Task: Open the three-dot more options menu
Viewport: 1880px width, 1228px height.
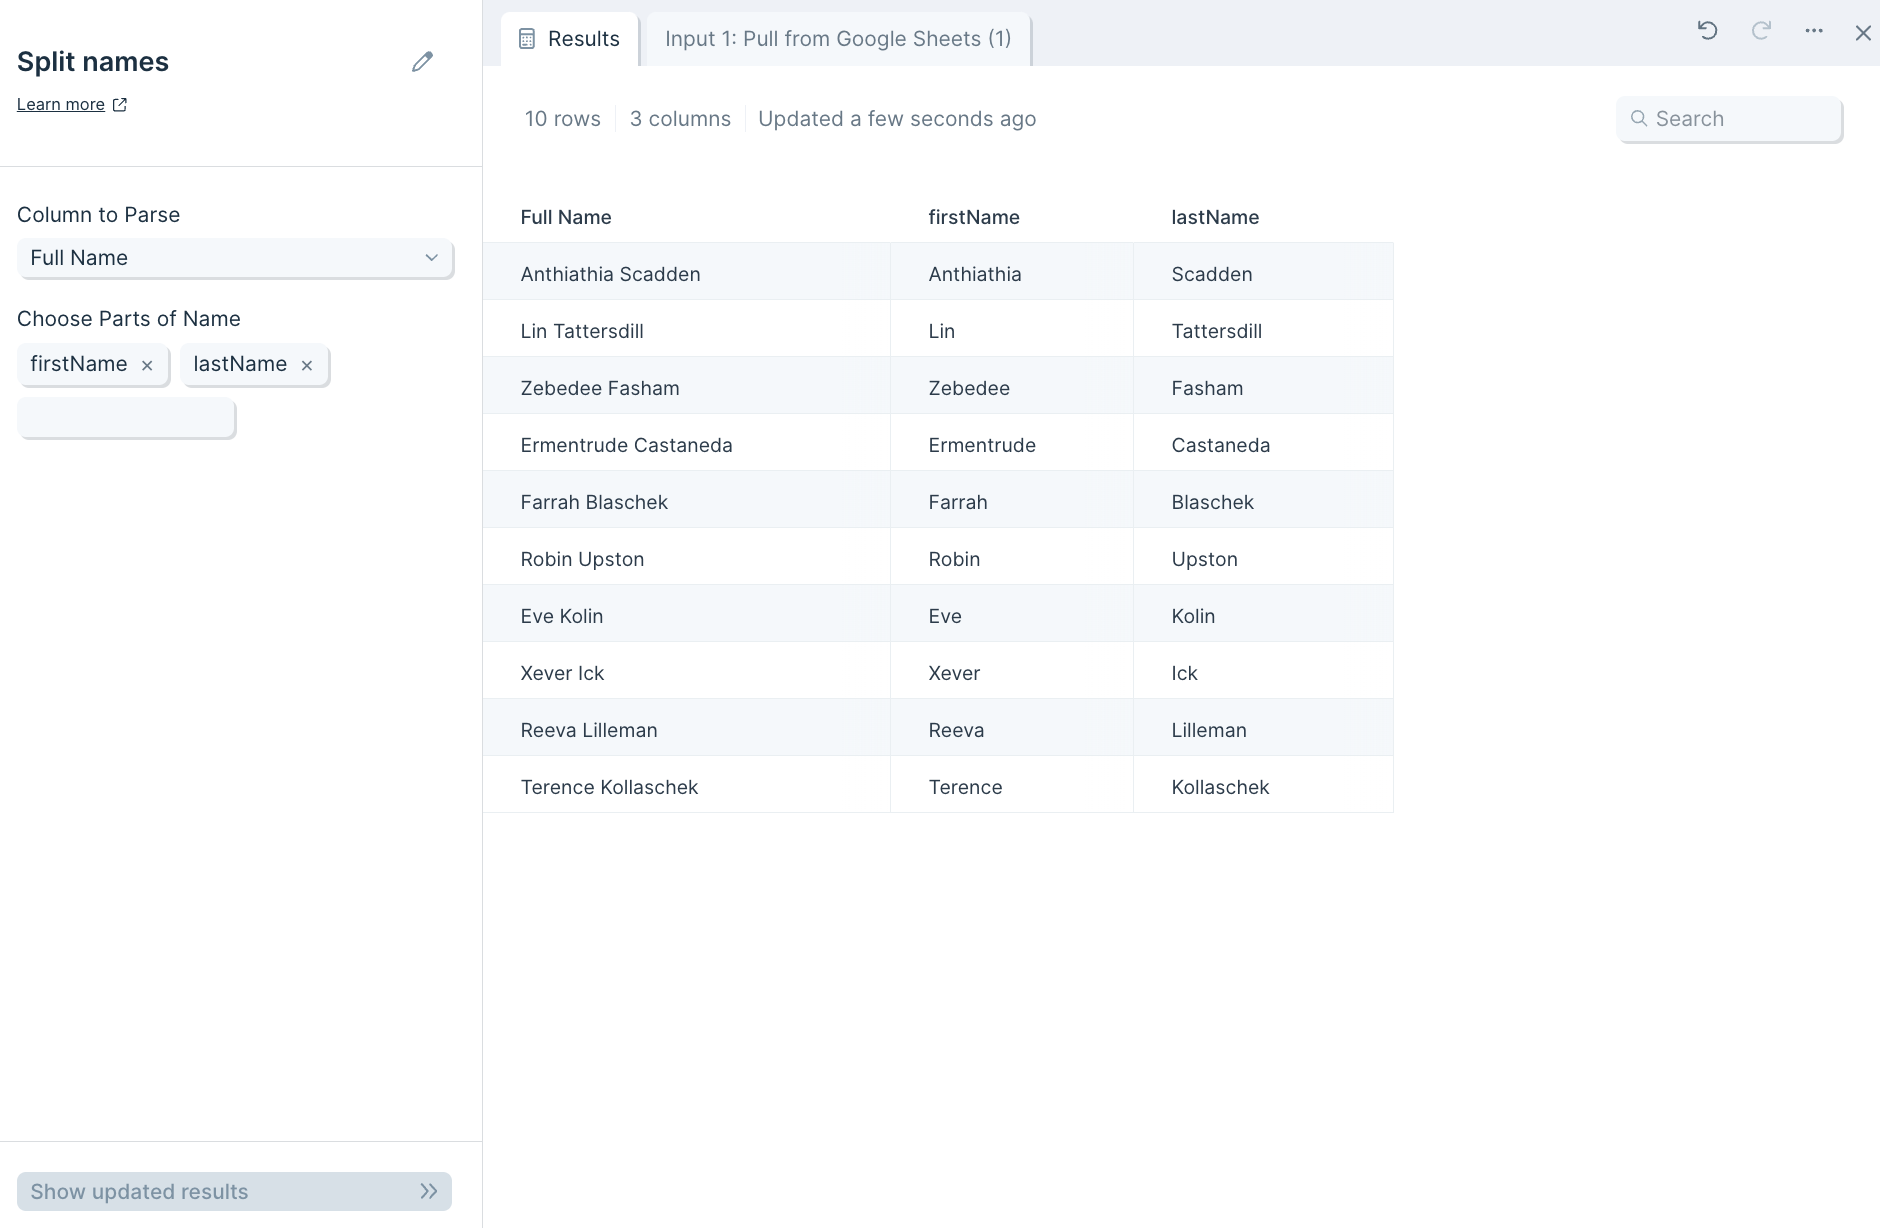Action: pyautogui.click(x=1814, y=31)
